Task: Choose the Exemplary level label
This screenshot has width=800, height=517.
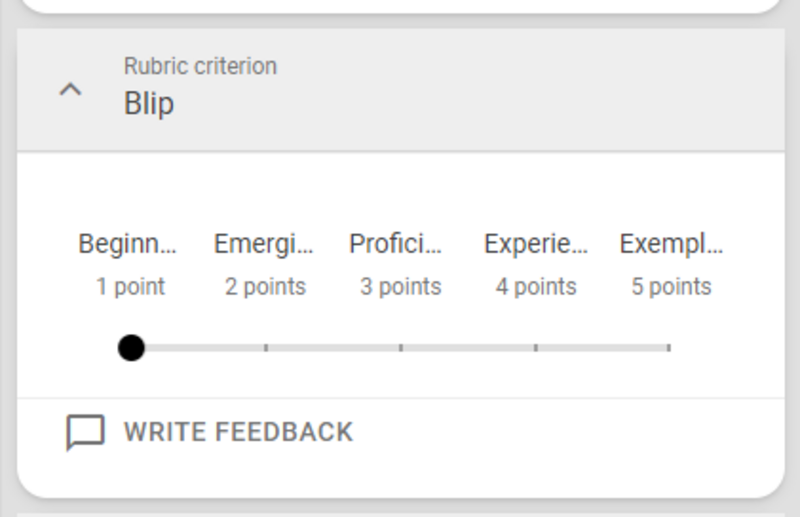Action: coord(671,244)
